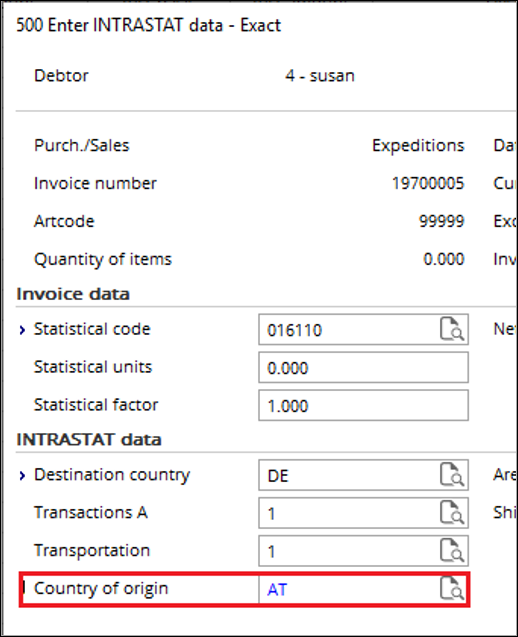Select the Artcode value 99999

point(442,221)
